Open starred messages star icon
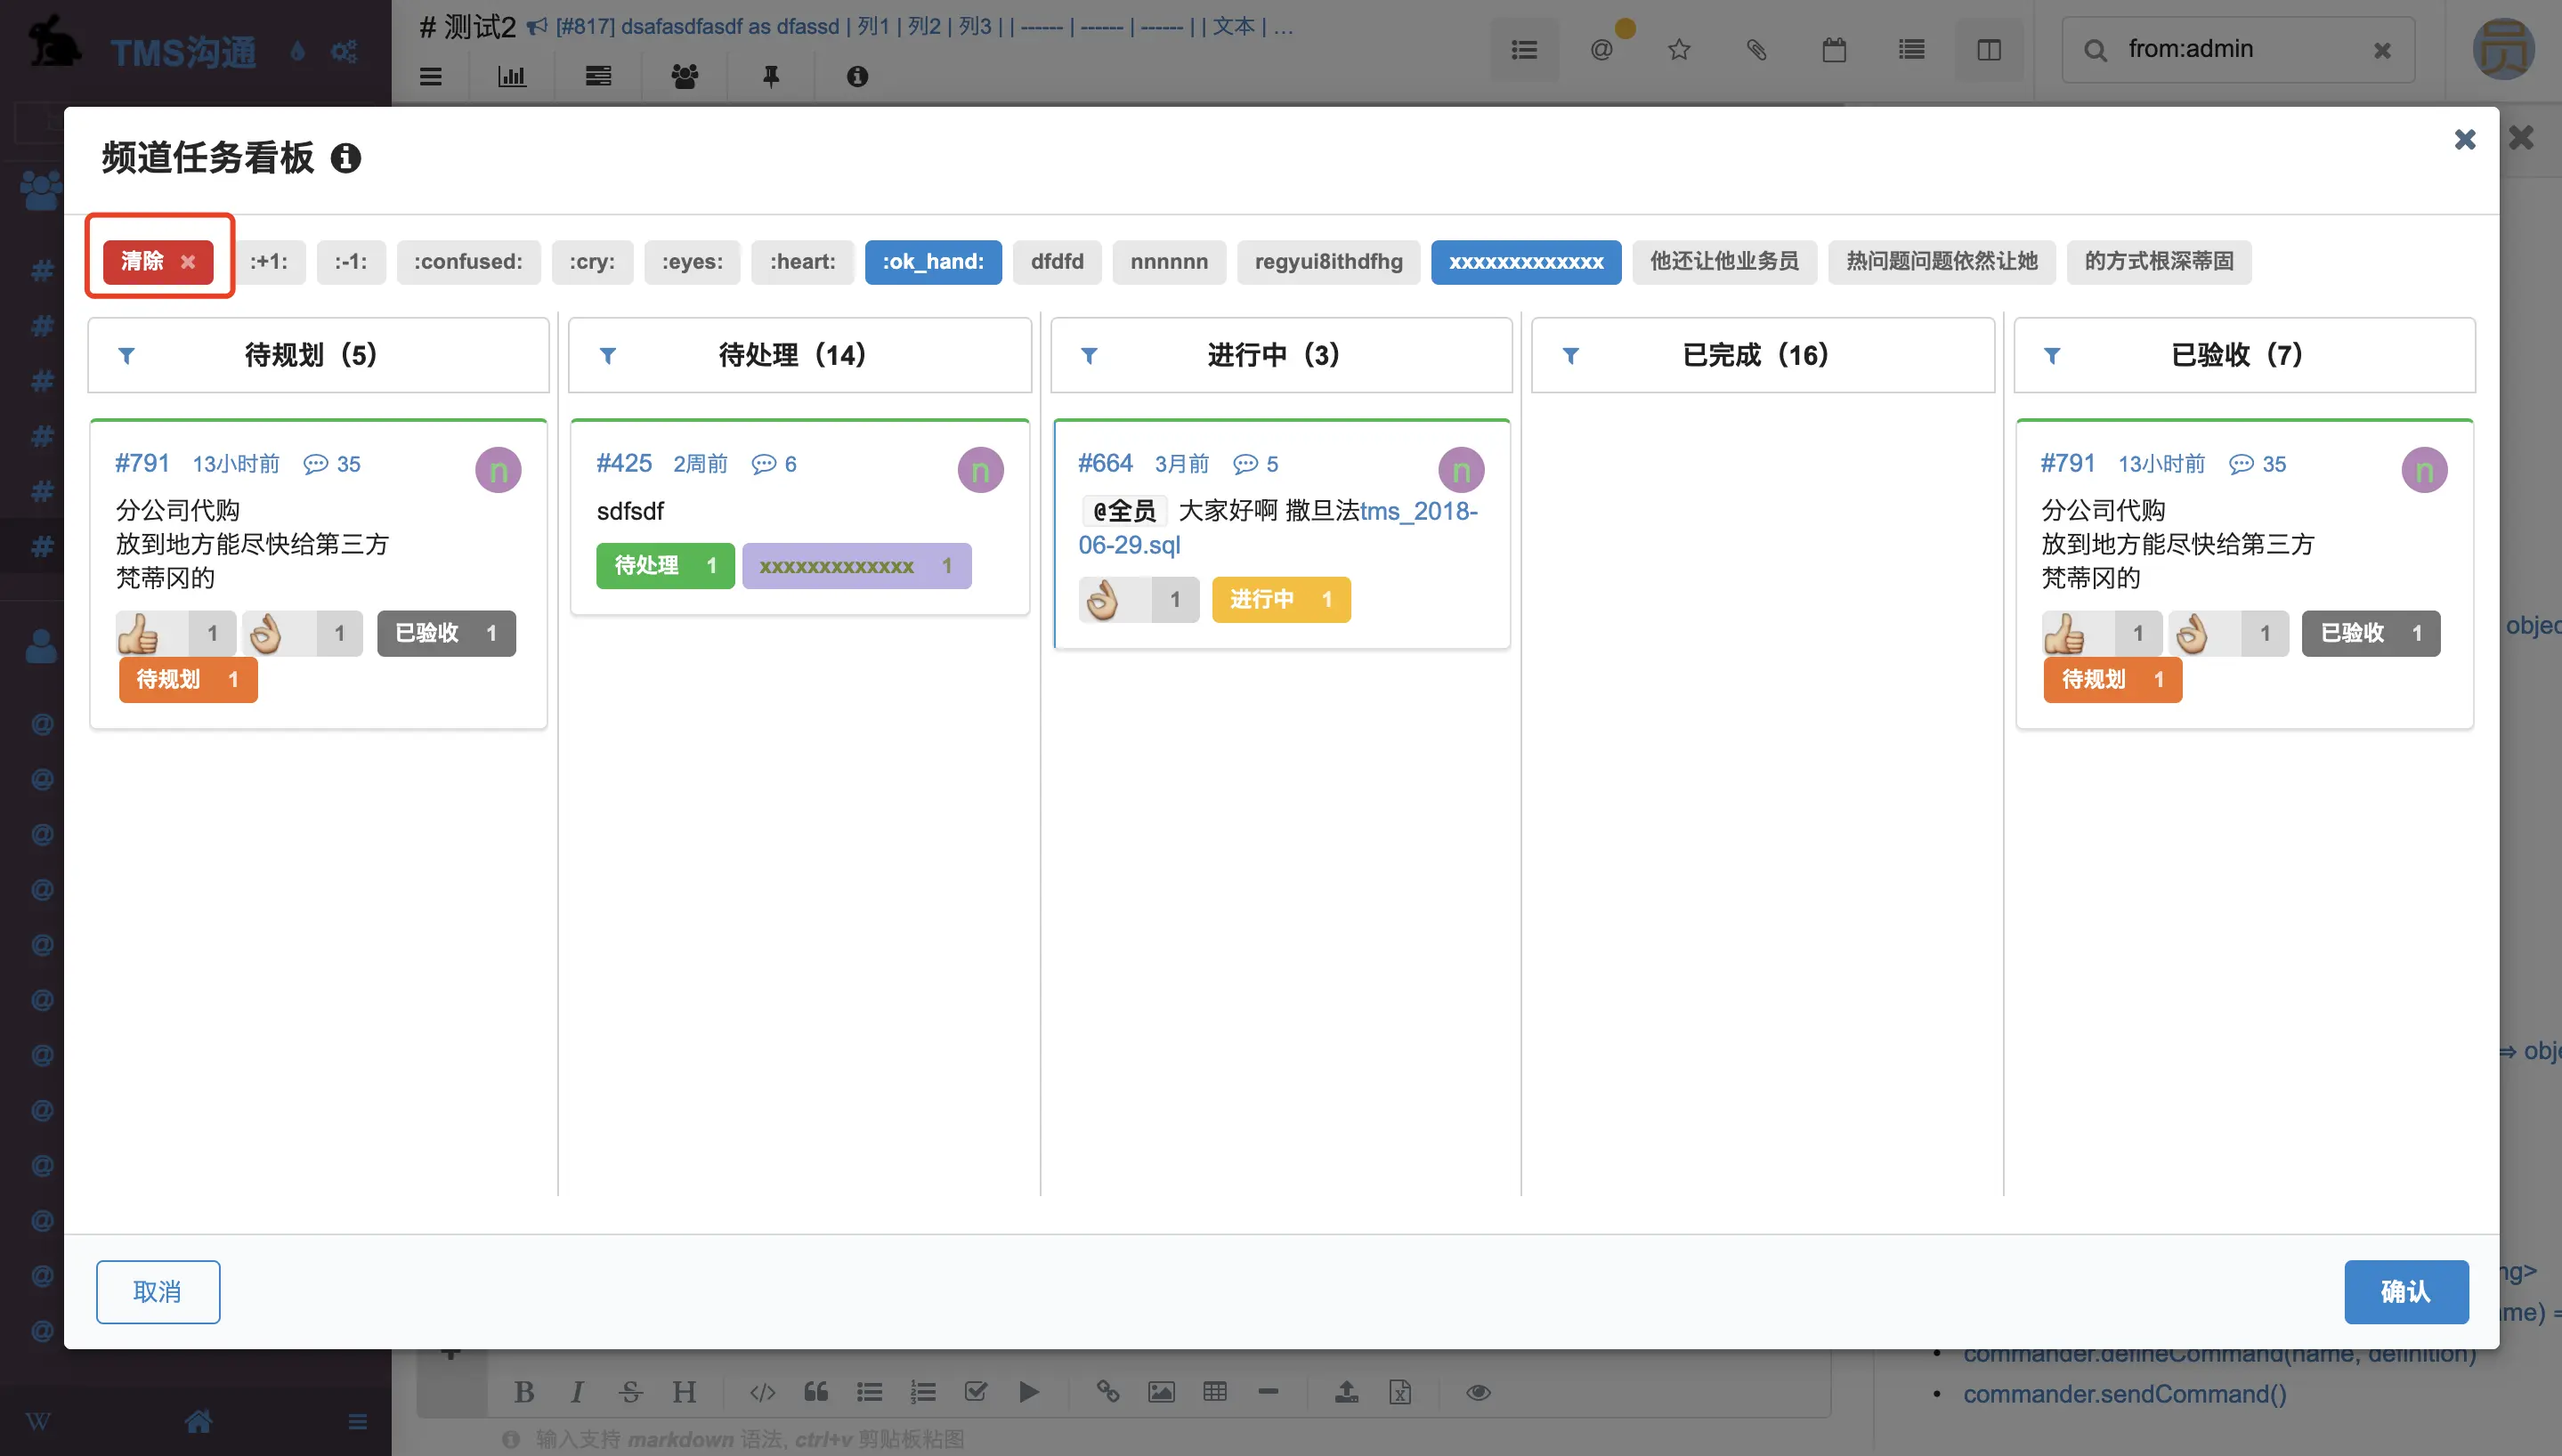The image size is (2562, 1456). 1679,50
